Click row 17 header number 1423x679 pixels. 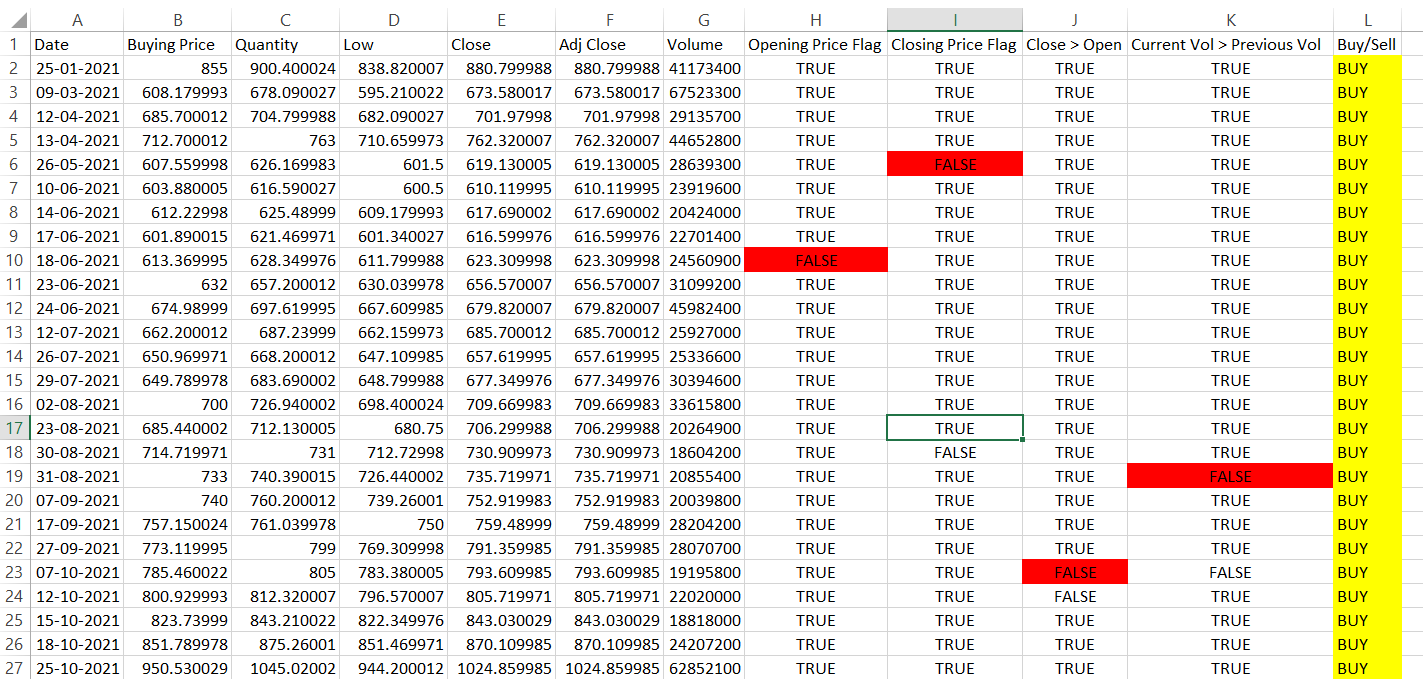[14, 428]
